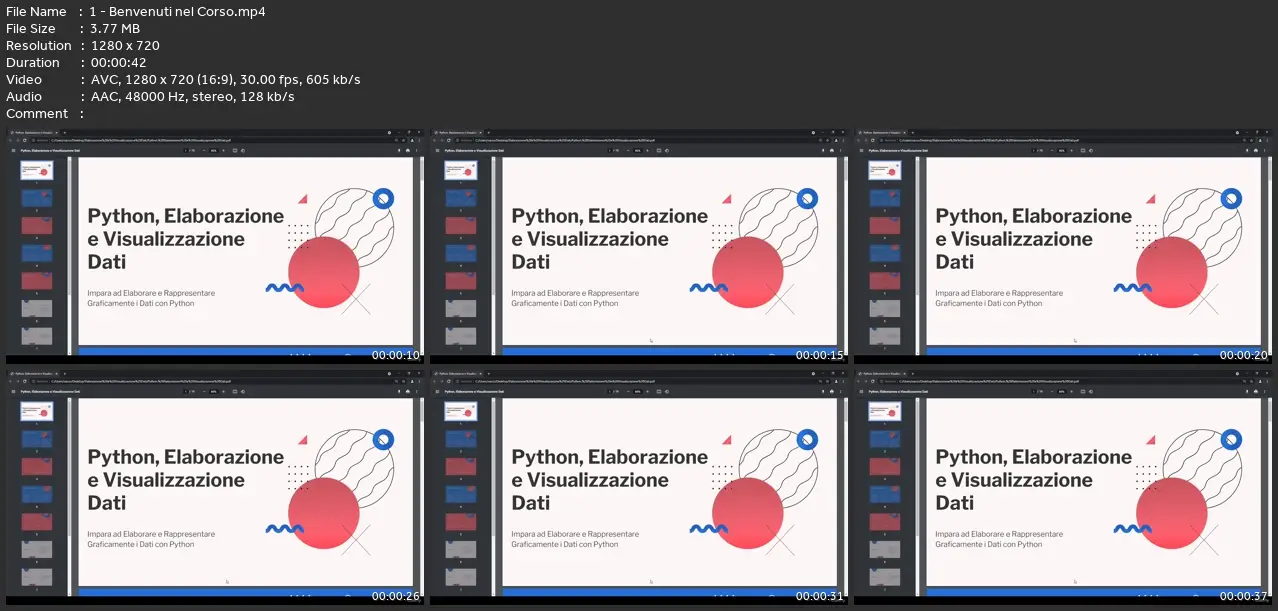Select the page 2 blue thumbnail in the 00:00:10 frame

[37, 198]
